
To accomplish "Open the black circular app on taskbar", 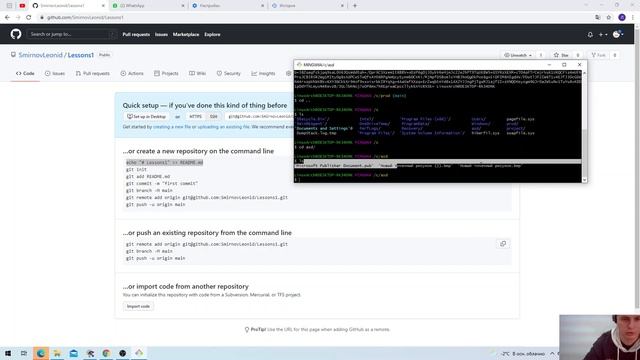I will pos(122,353).
